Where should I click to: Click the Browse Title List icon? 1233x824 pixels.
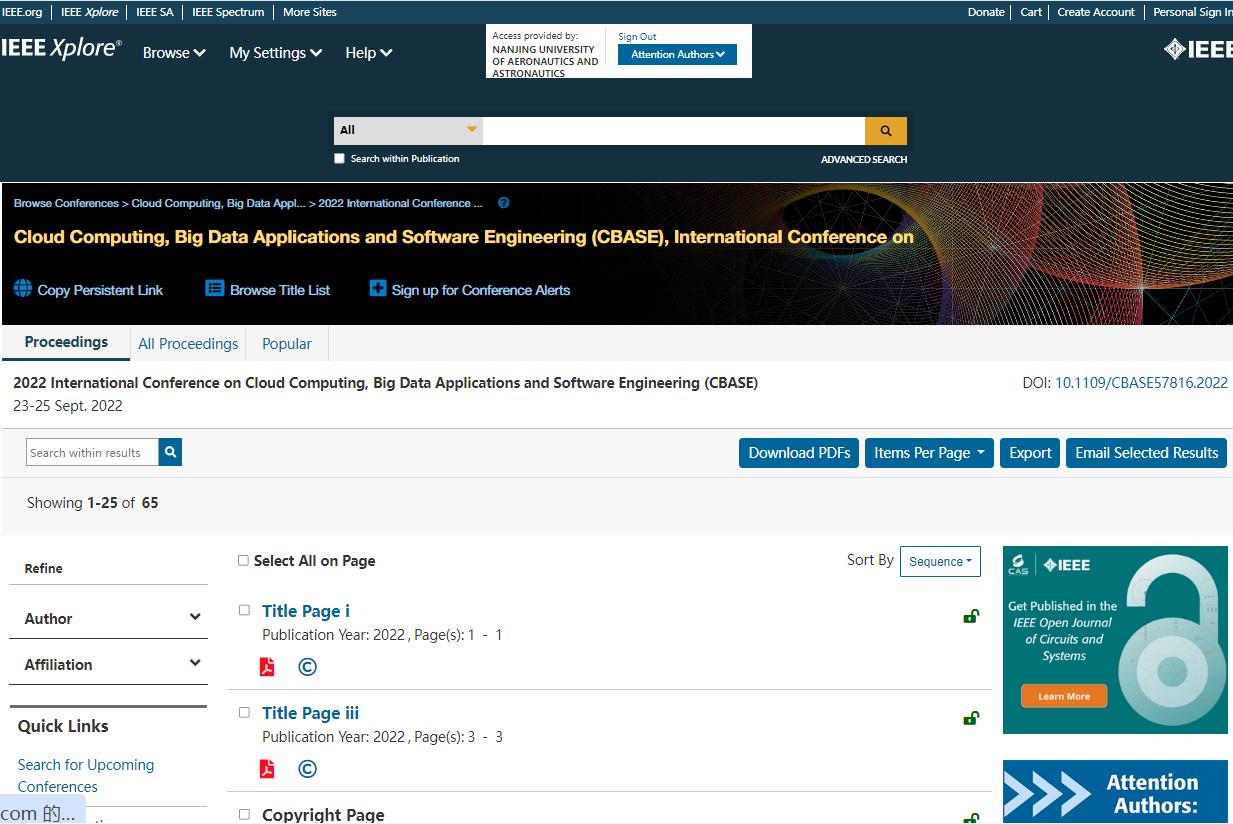[215, 289]
